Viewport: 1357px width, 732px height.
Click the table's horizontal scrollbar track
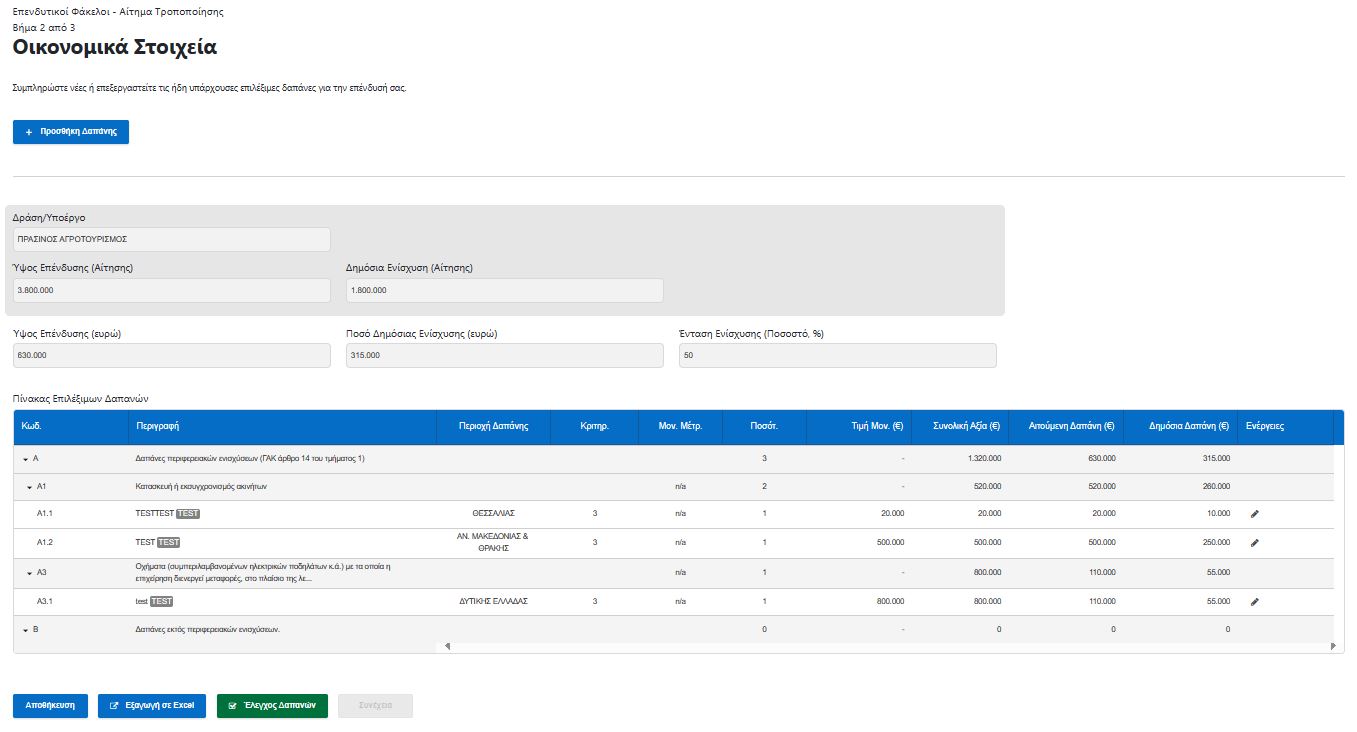point(890,646)
